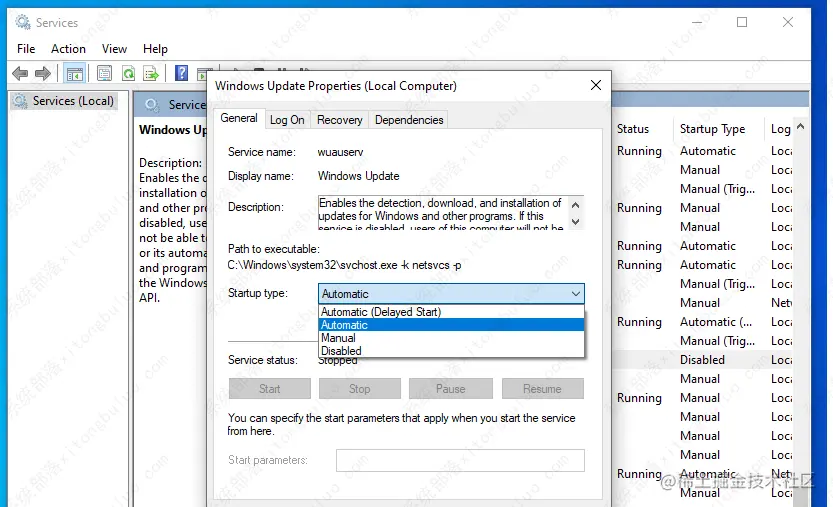Click the Pause service button
Screen dimensions: 833x507
(x=450, y=388)
